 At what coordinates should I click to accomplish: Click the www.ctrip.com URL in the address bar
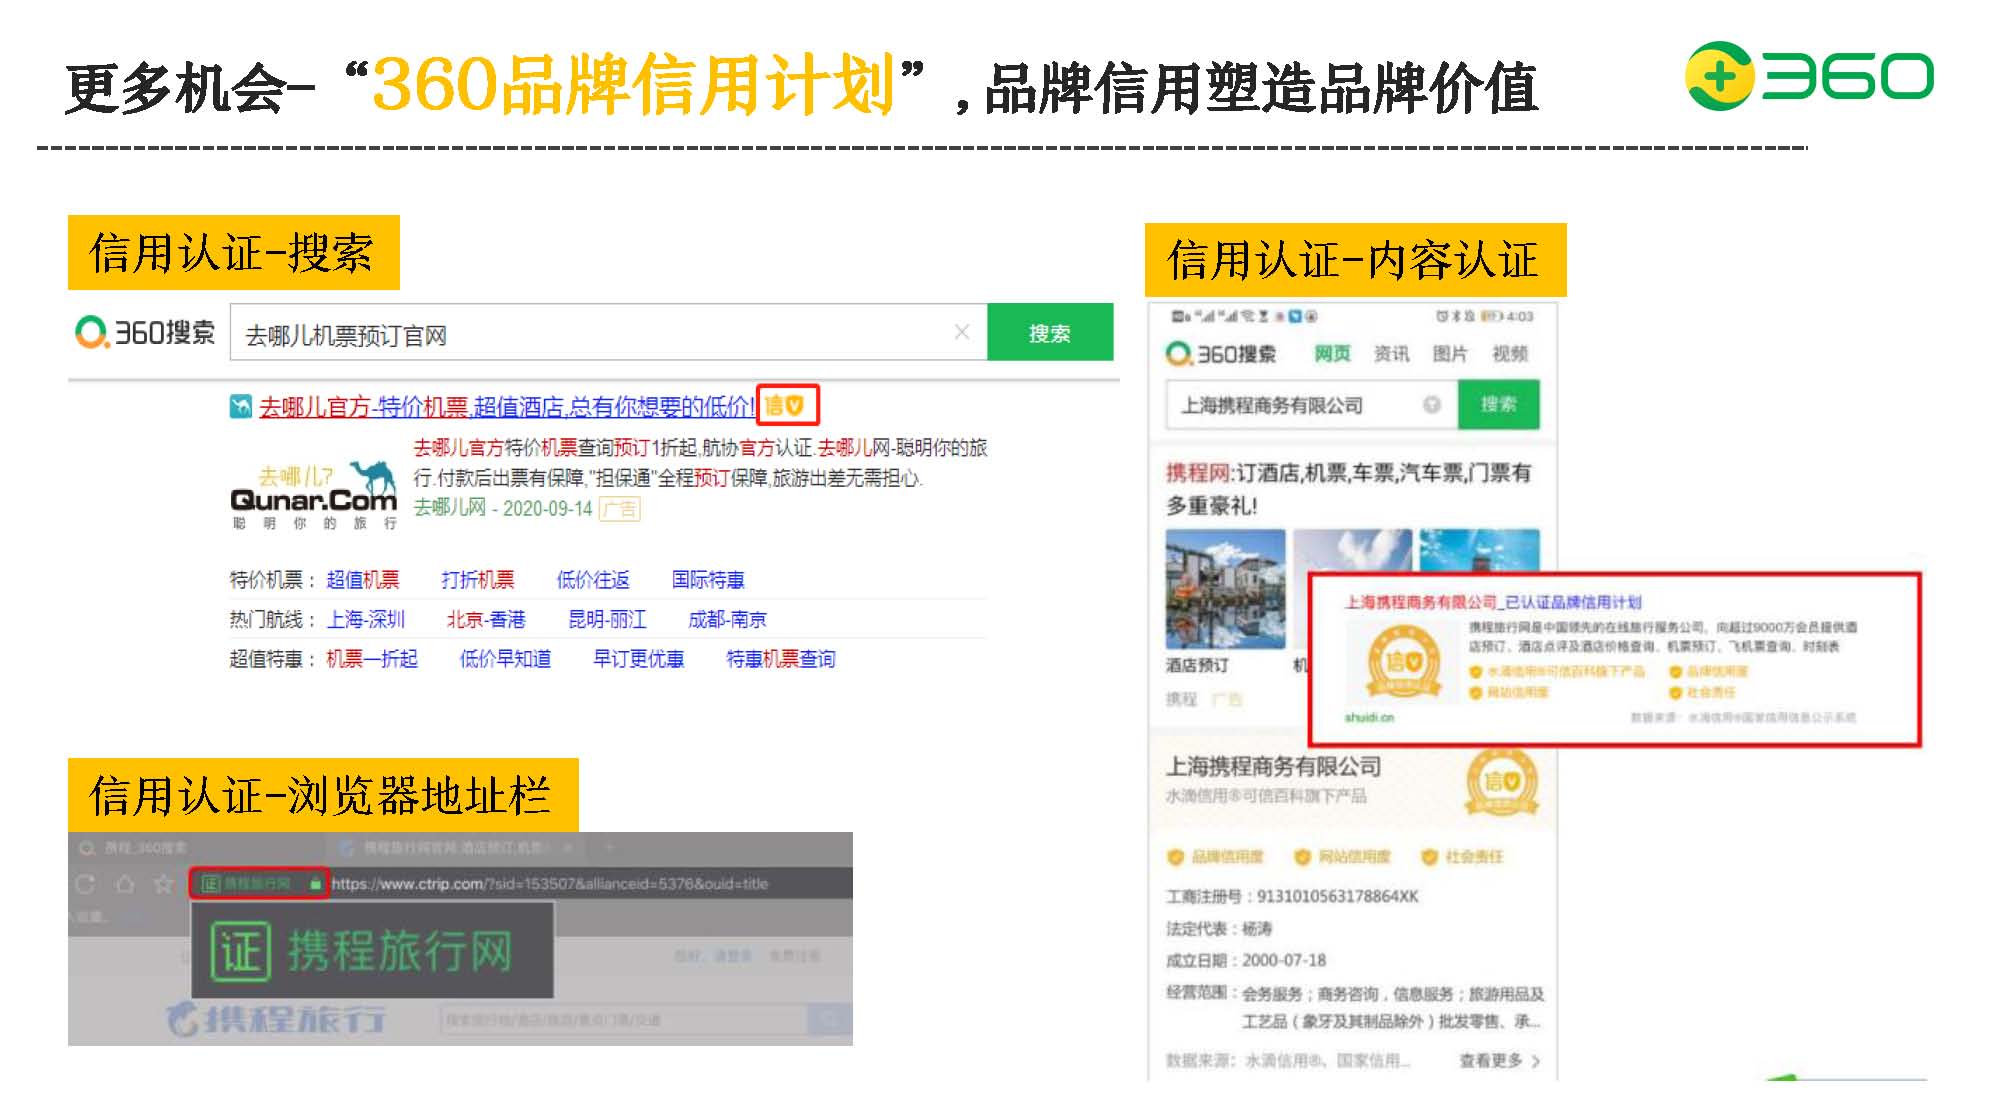(550, 884)
